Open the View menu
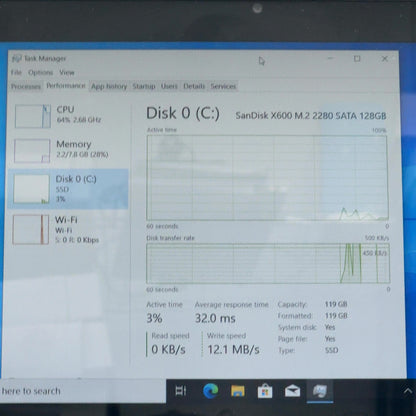Image resolution: width=416 pixels, height=416 pixels. (x=67, y=72)
